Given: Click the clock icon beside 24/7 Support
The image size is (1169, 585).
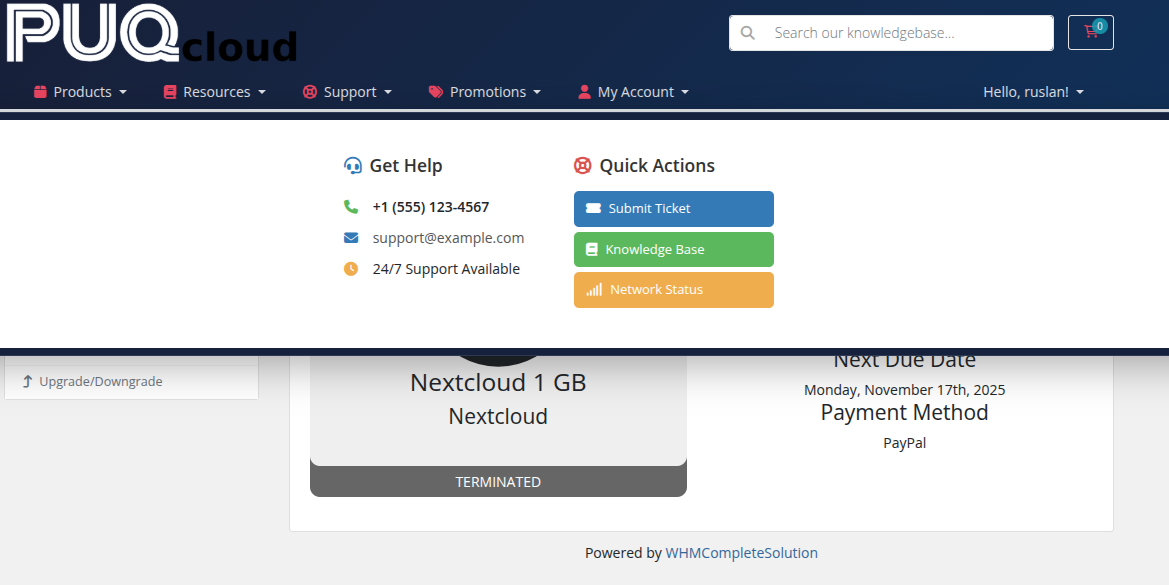Looking at the screenshot, I should pyautogui.click(x=351, y=269).
